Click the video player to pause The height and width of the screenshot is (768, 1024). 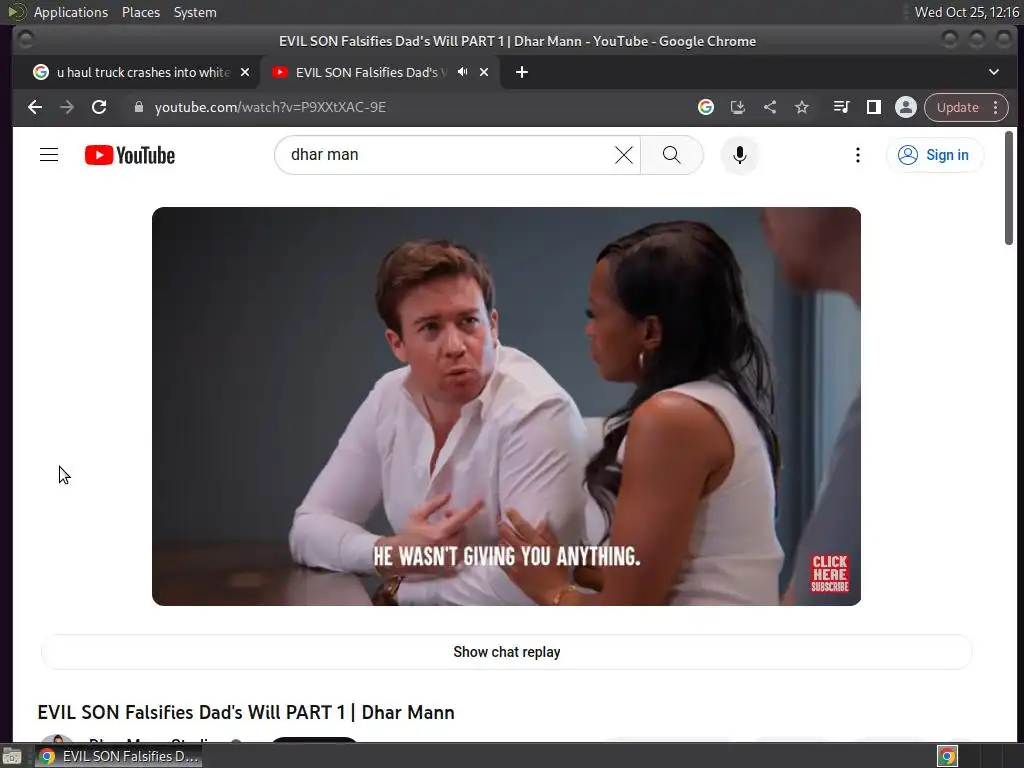506,406
